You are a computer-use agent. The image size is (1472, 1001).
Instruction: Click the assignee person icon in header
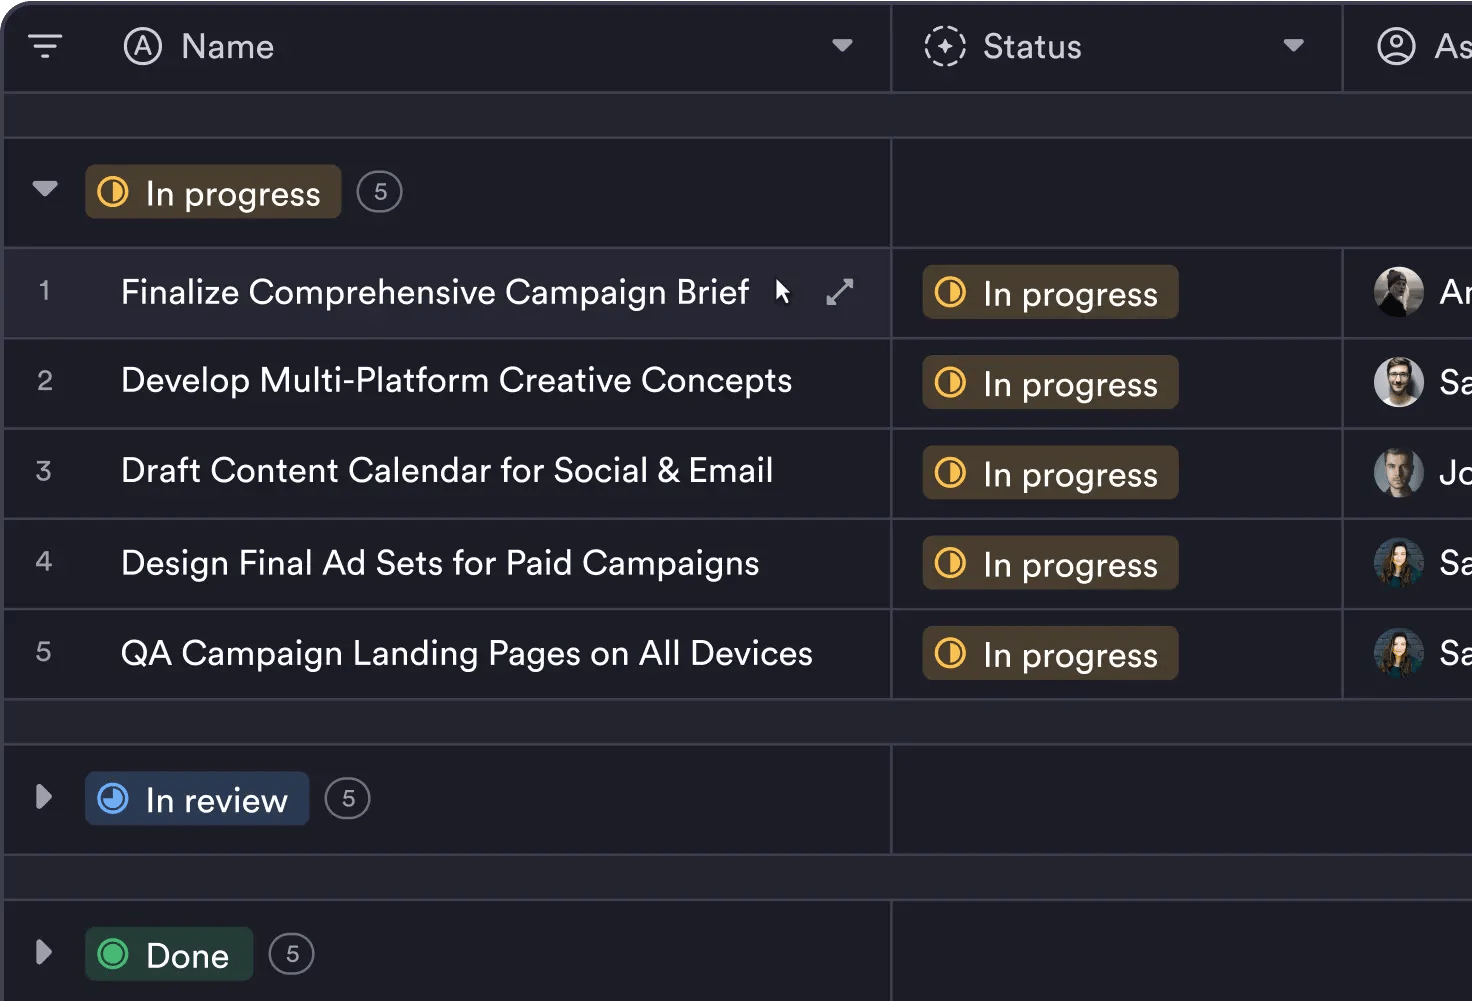(1396, 46)
